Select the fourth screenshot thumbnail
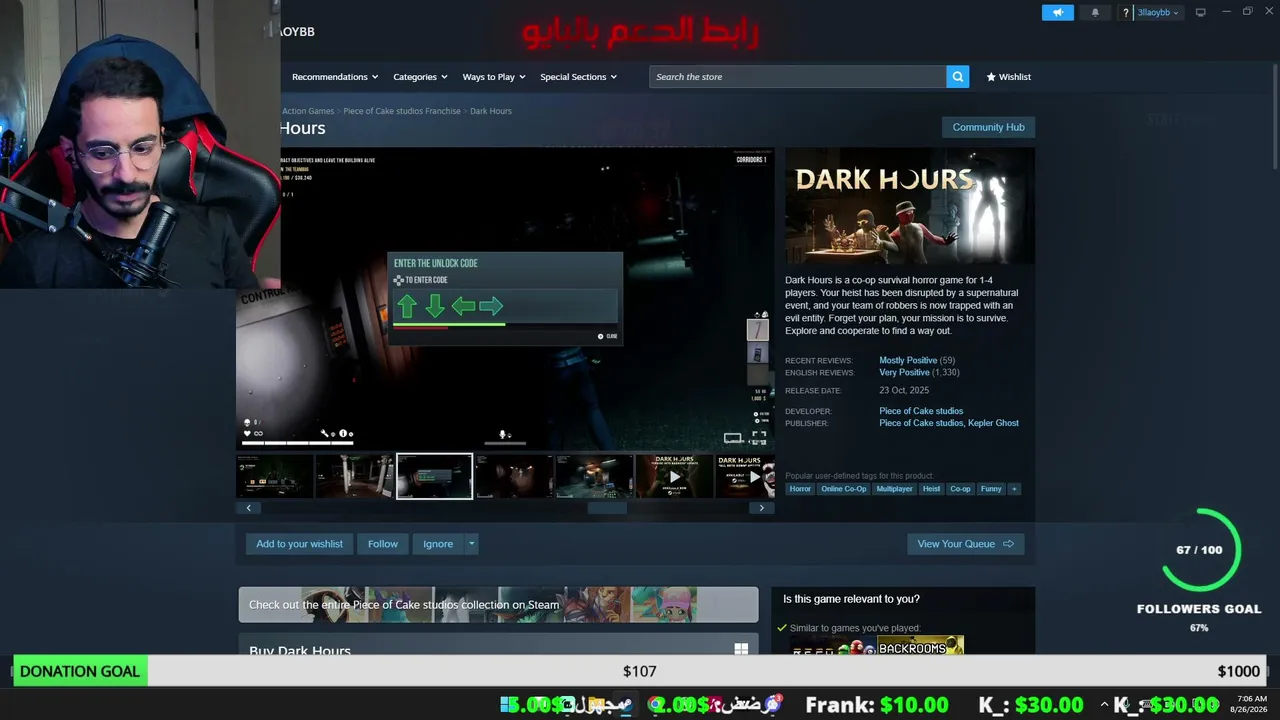The height and width of the screenshot is (720, 1280). (x=514, y=476)
